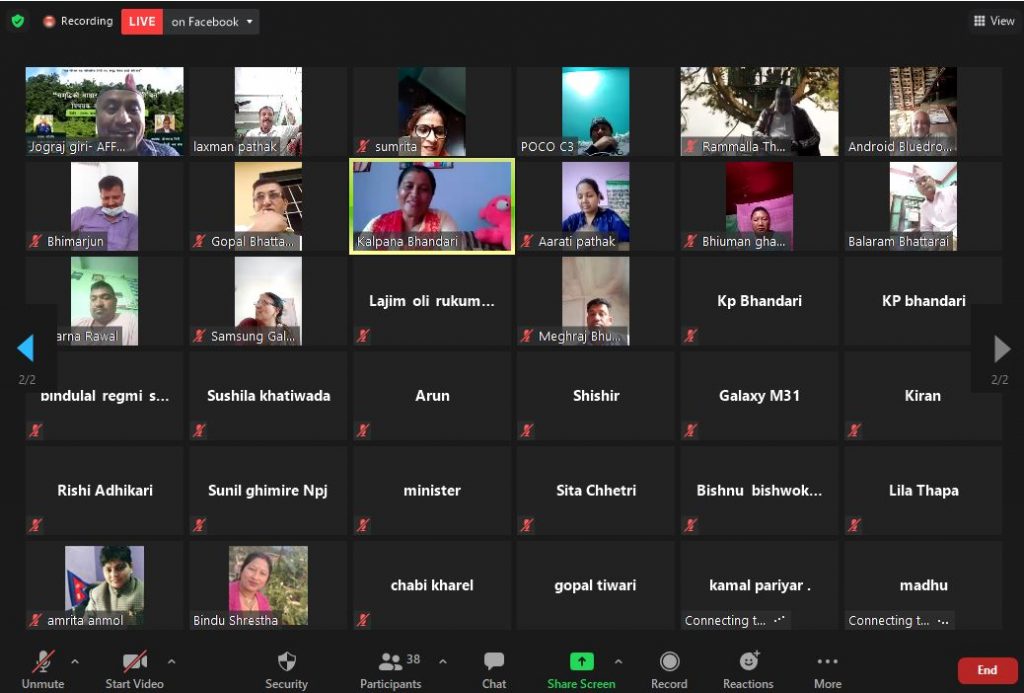
Task: Open the View layout menu
Action: [x=993, y=21]
